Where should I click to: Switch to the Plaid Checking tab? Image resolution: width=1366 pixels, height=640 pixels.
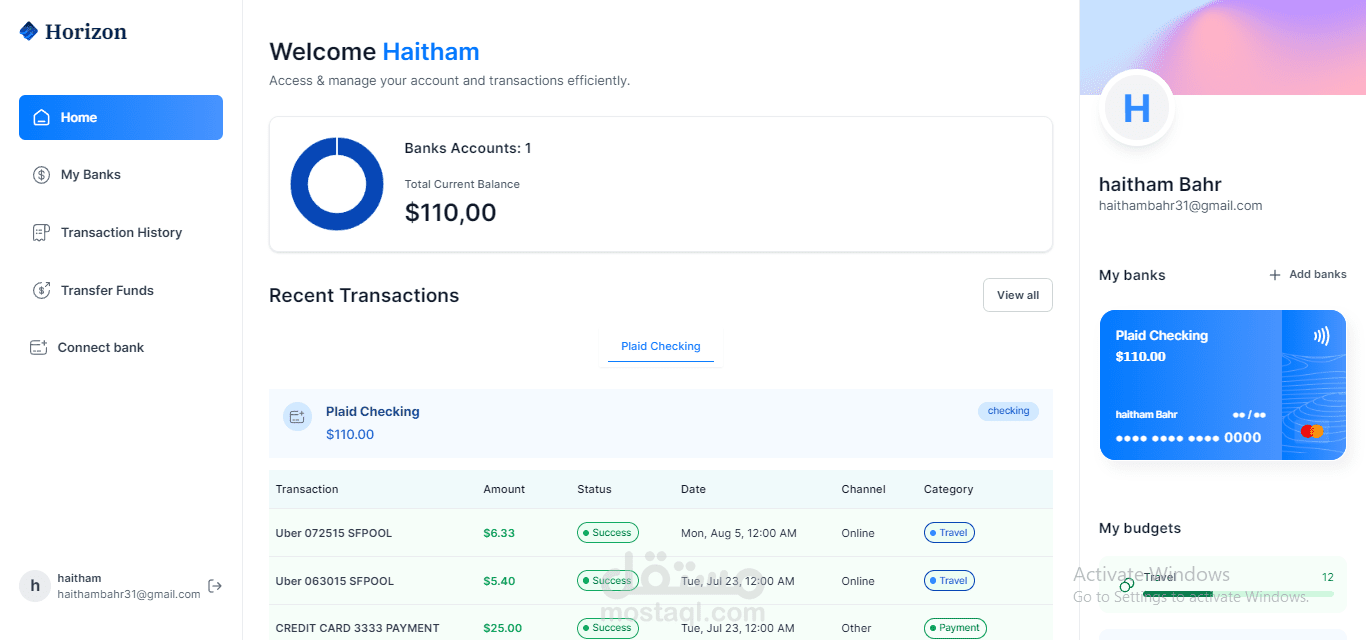pos(660,346)
